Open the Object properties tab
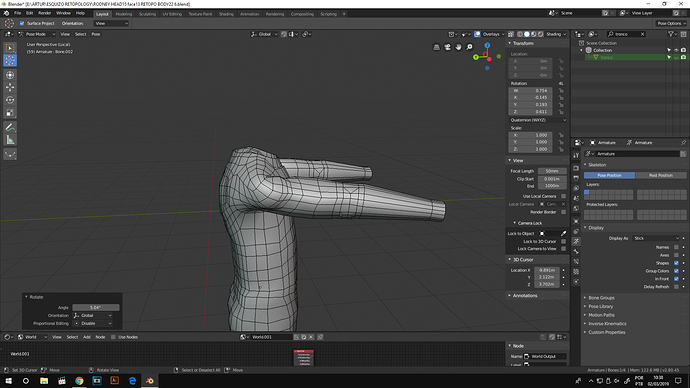 click(x=576, y=221)
